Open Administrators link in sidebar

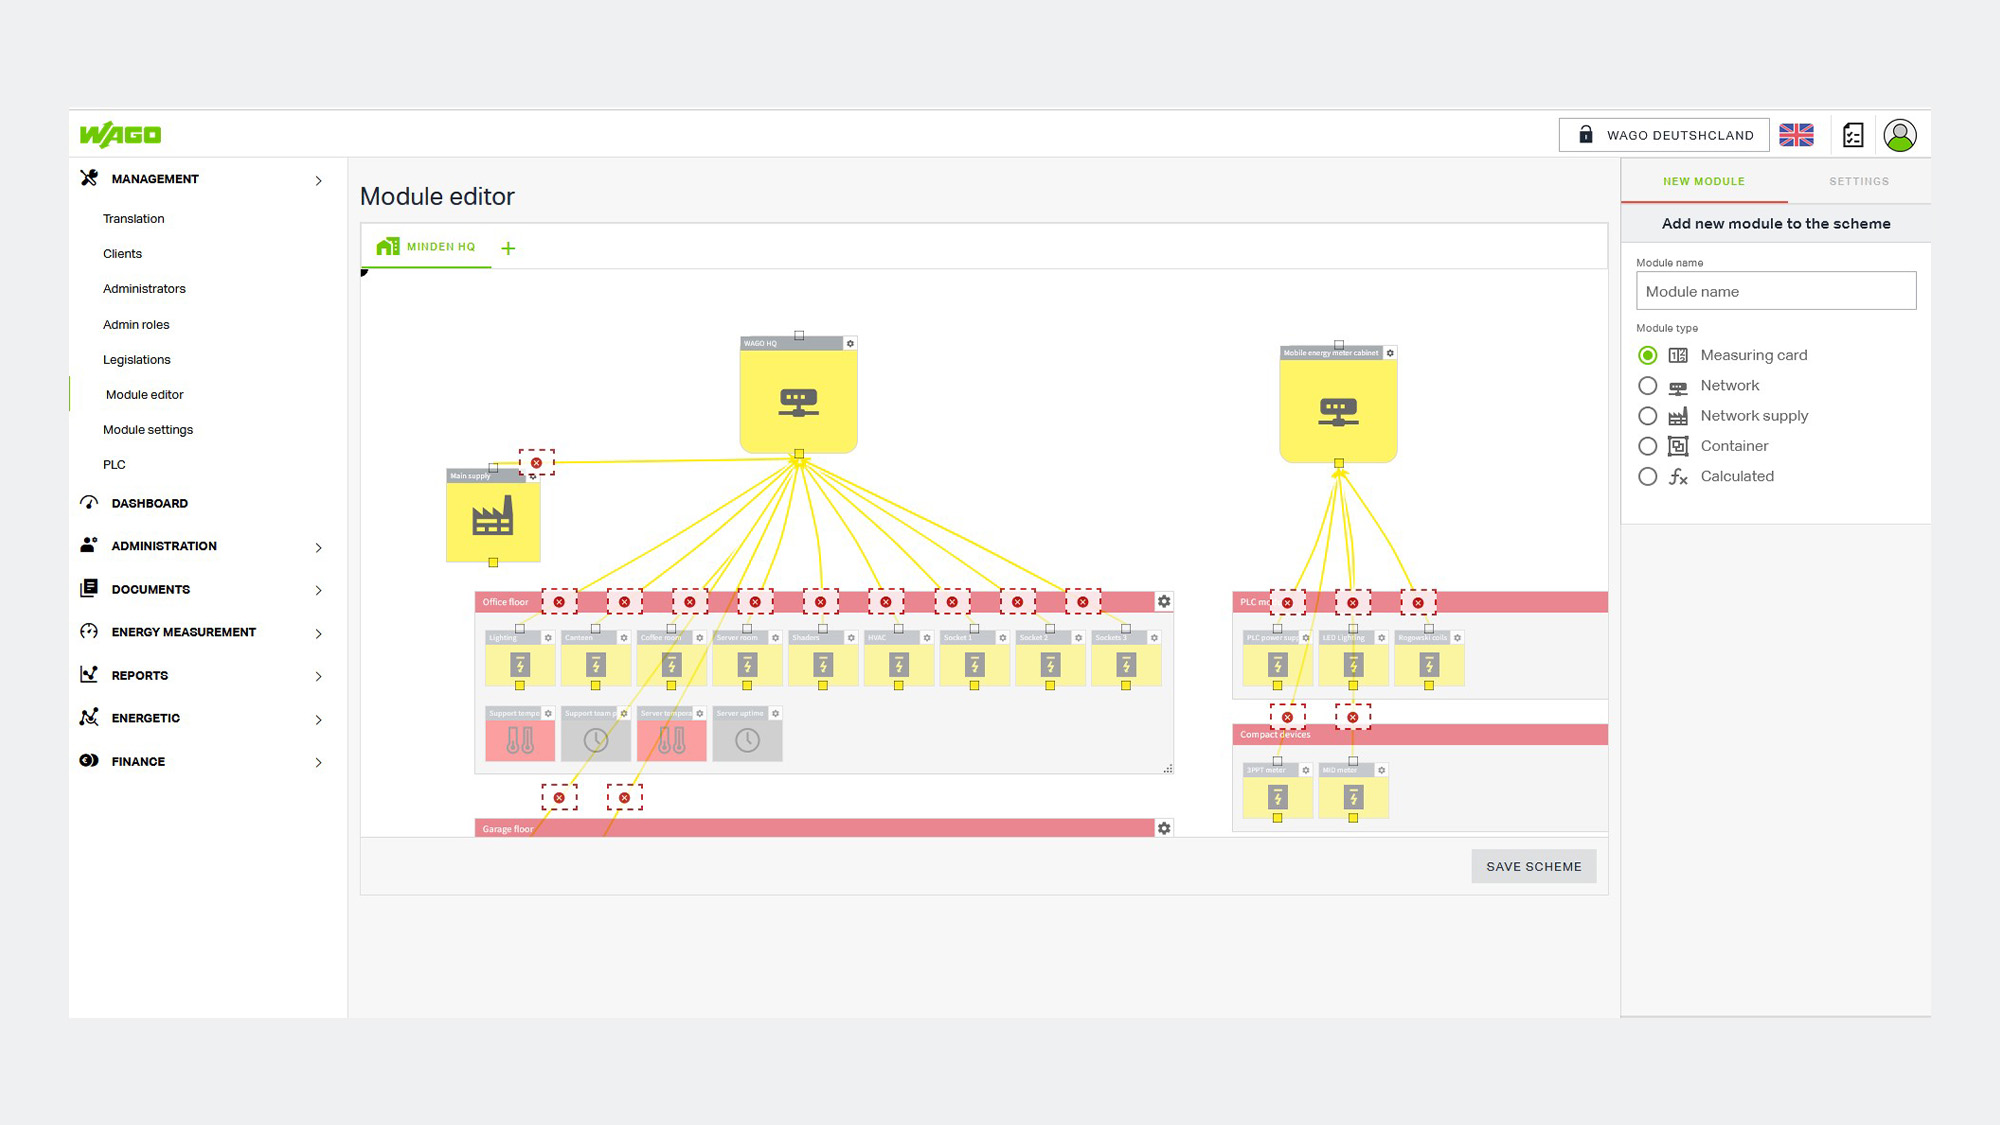coord(145,289)
